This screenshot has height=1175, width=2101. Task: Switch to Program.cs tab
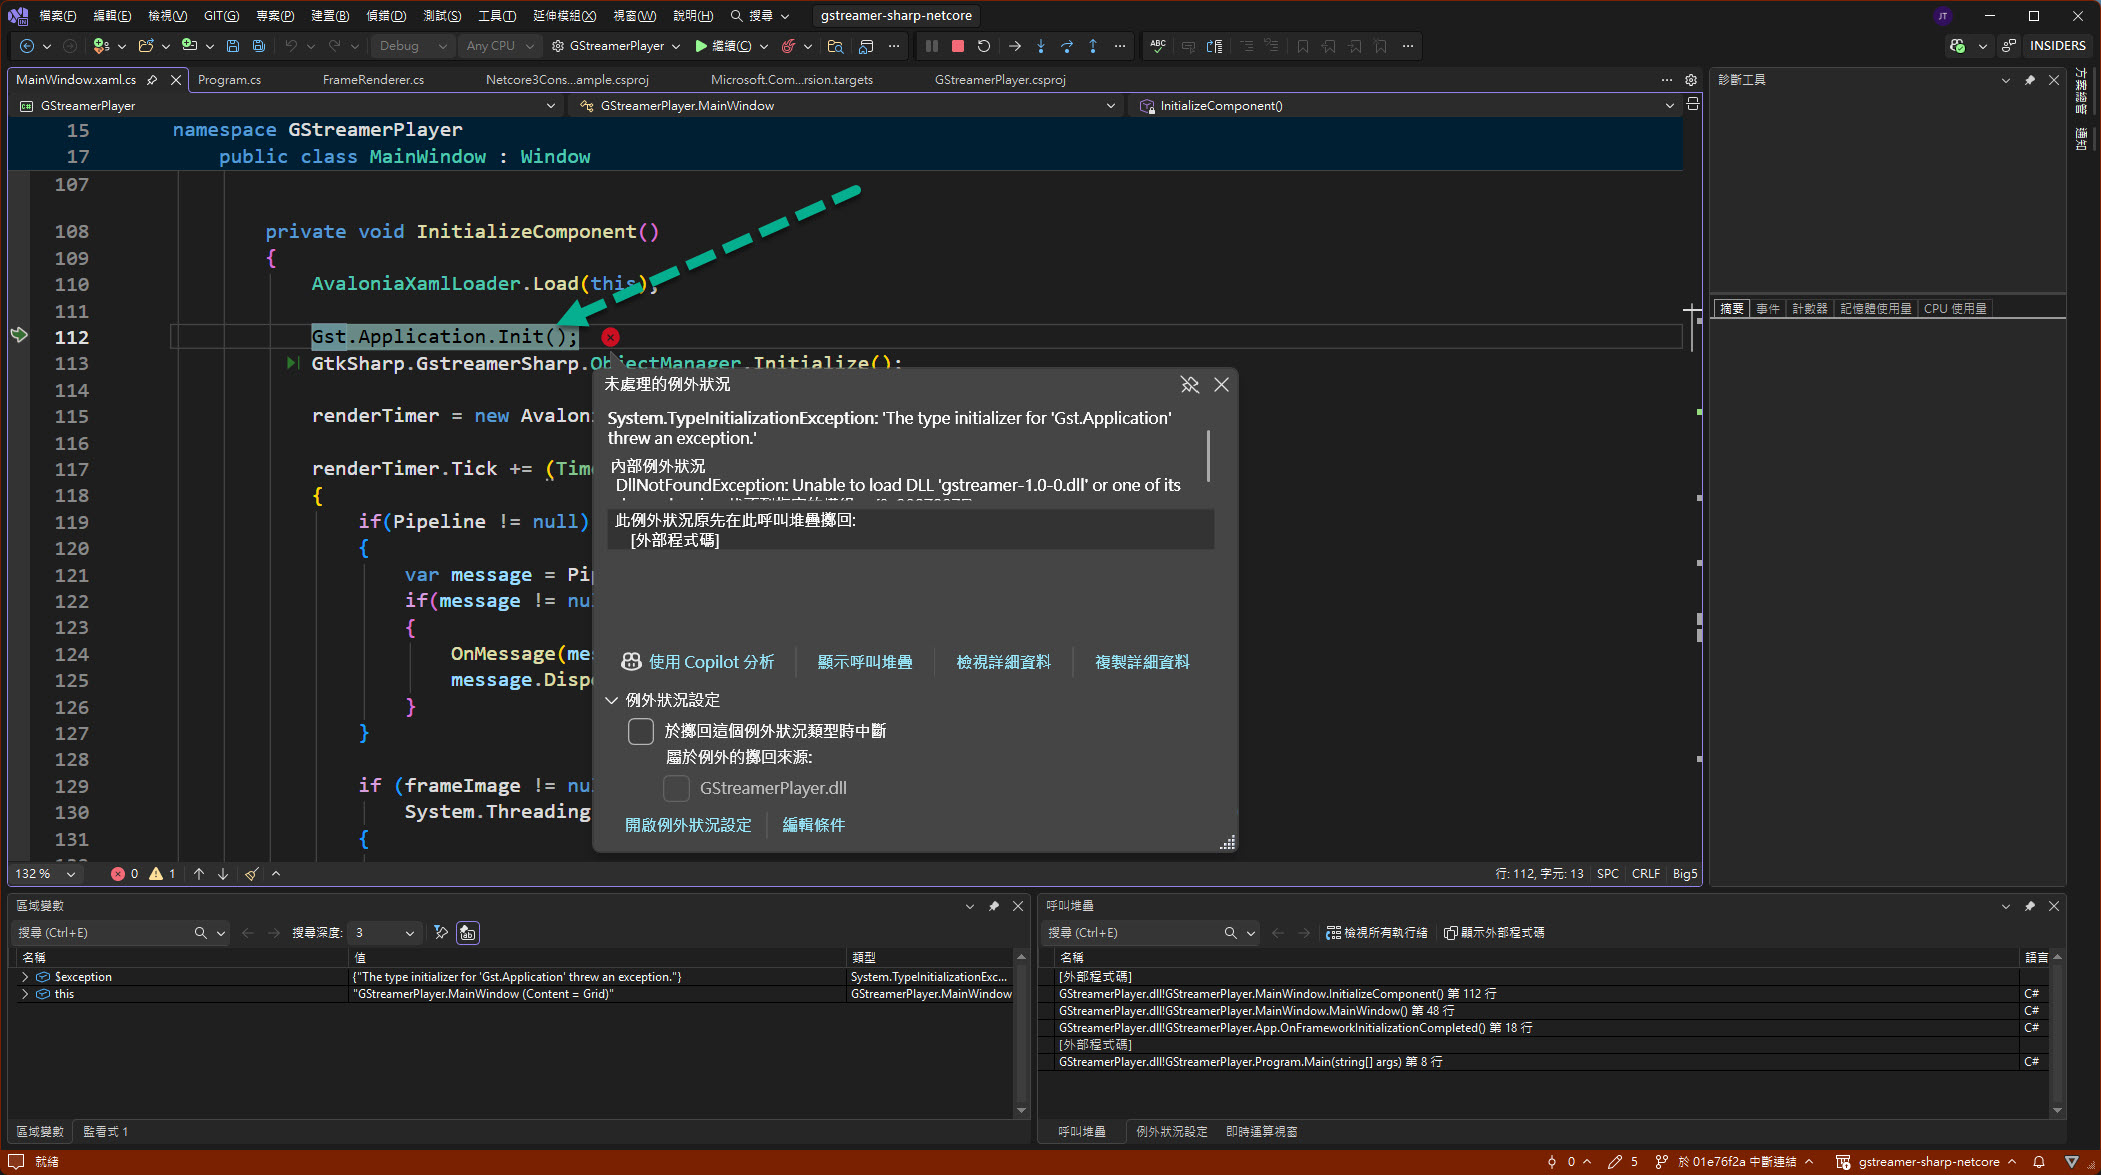click(229, 79)
